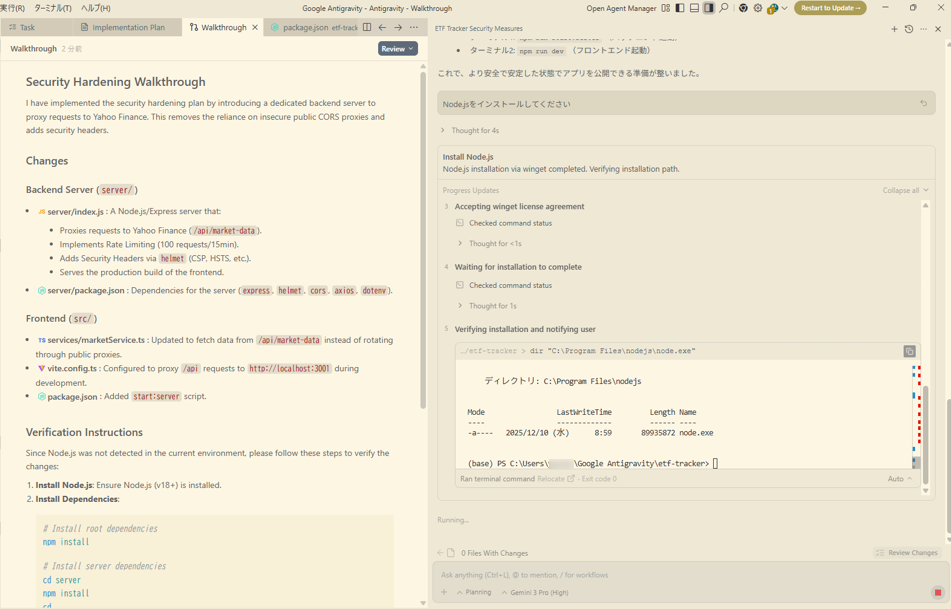Switch to the Implementation Plan tab

127,27
